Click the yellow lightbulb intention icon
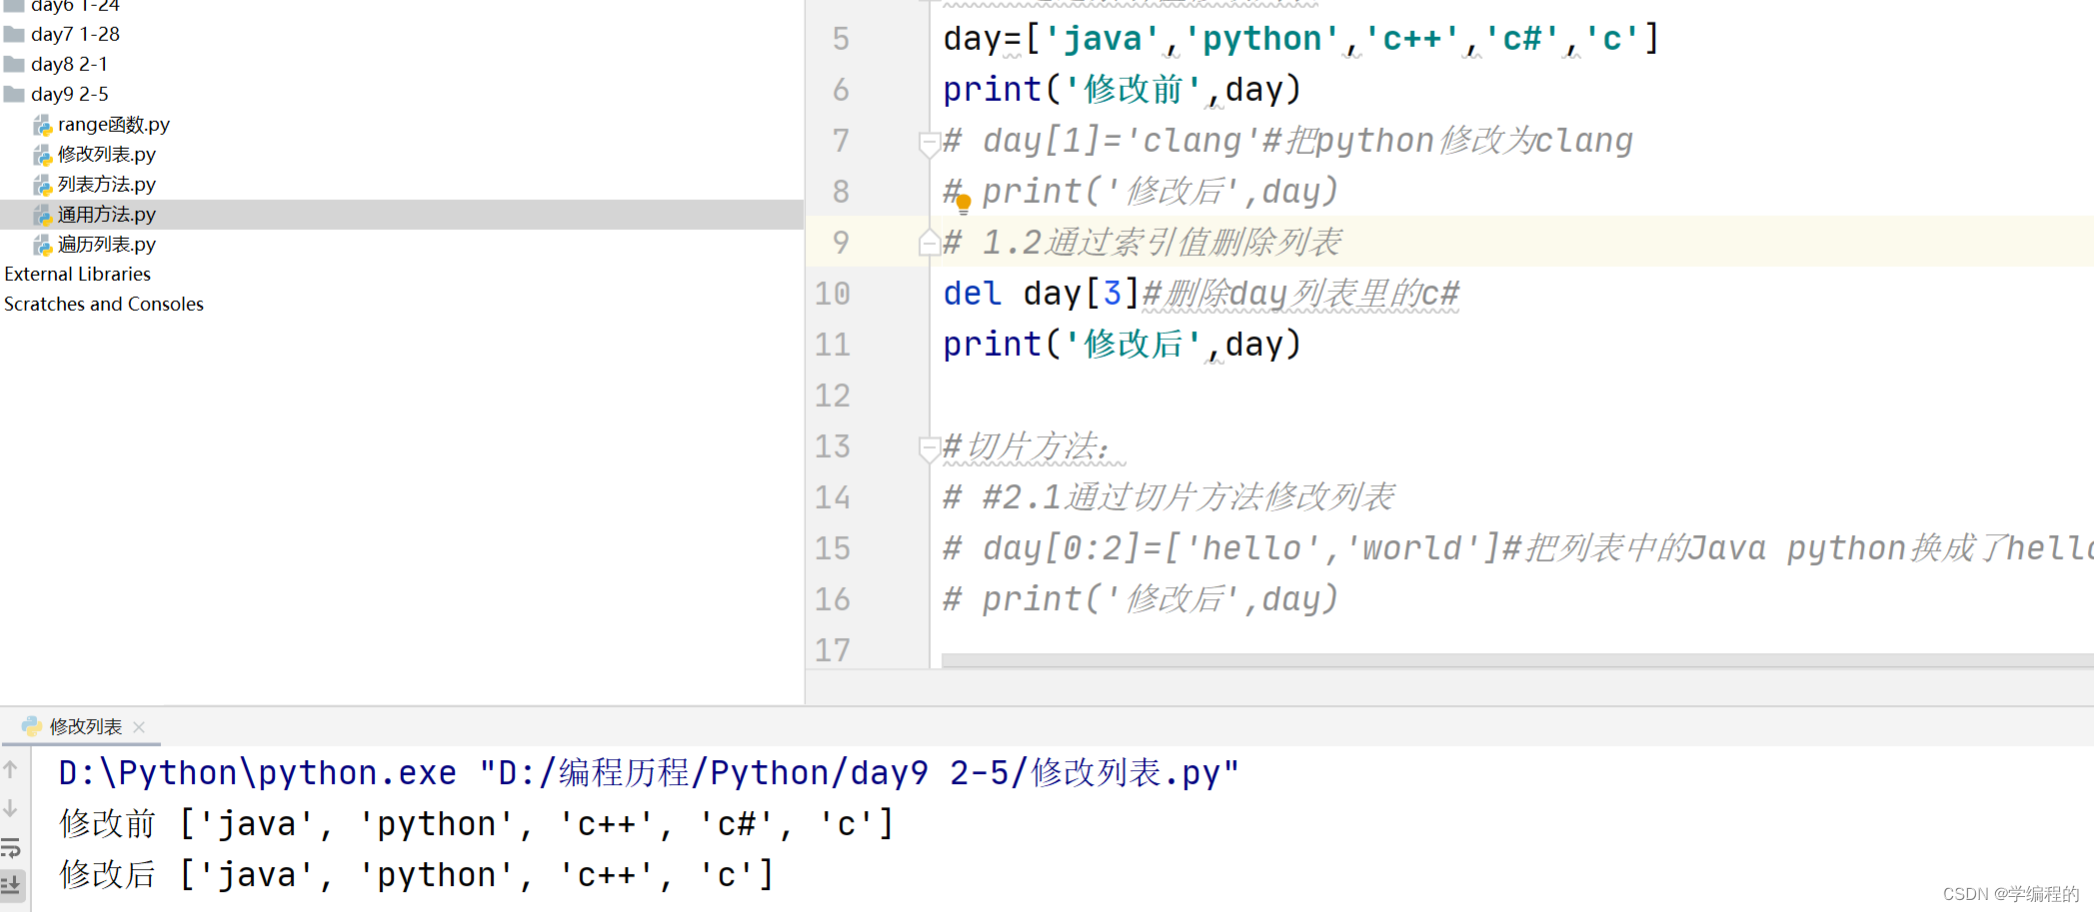Screen dimensions: 2094x912 tap(963, 205)
